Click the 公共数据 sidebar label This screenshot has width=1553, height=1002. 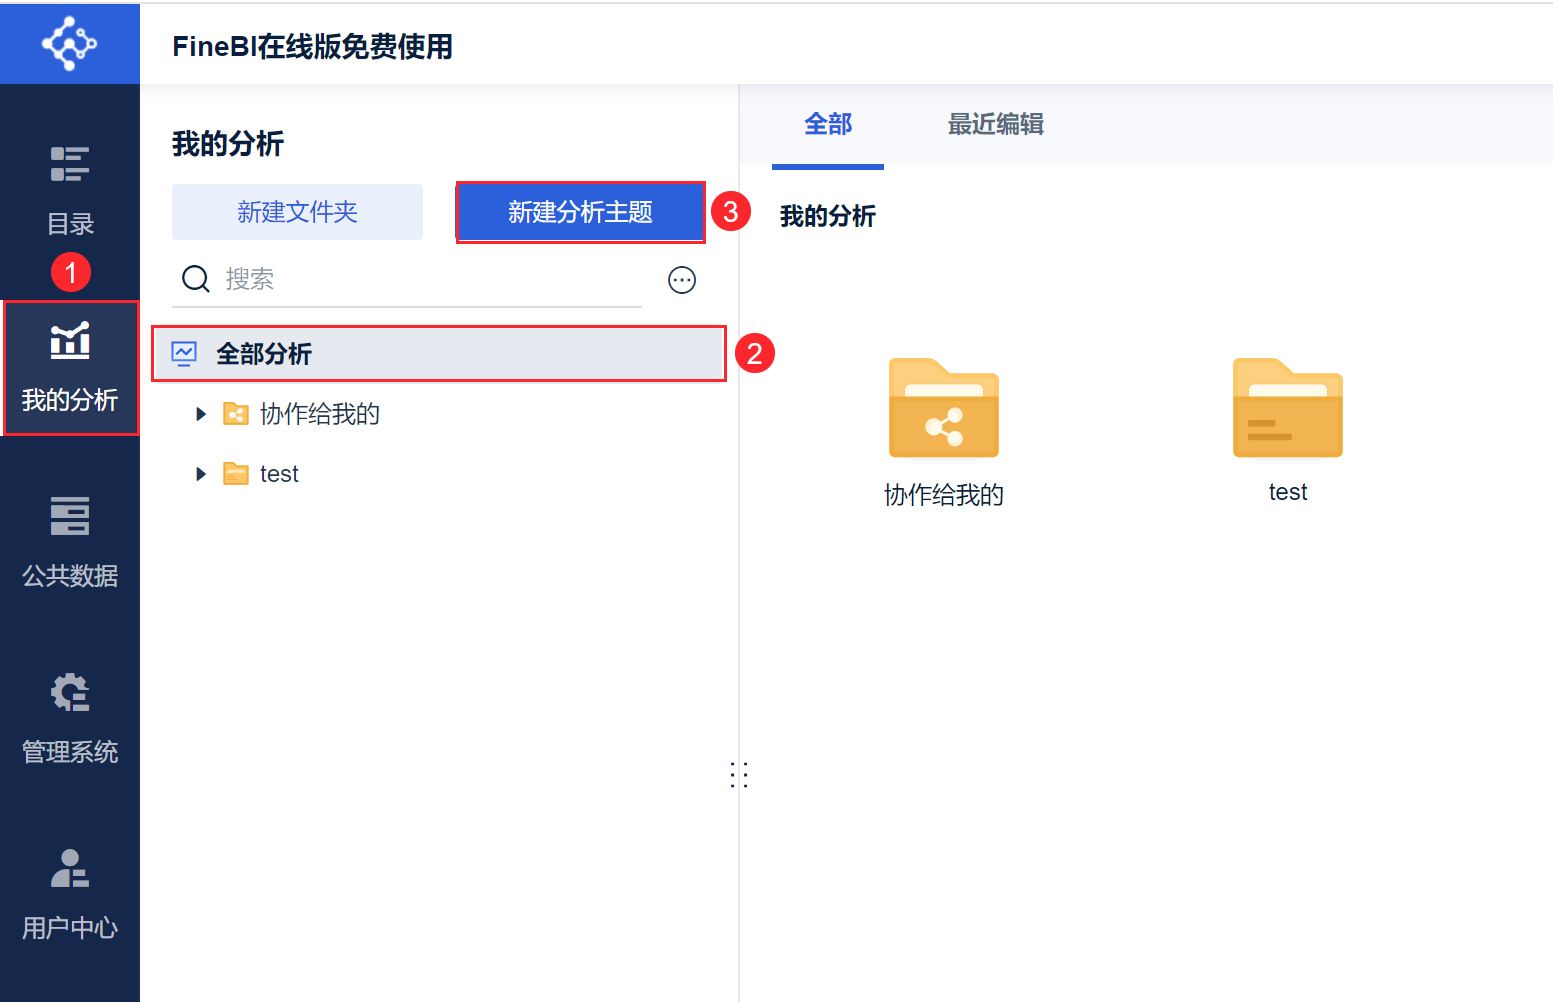(x=70, y=576)
